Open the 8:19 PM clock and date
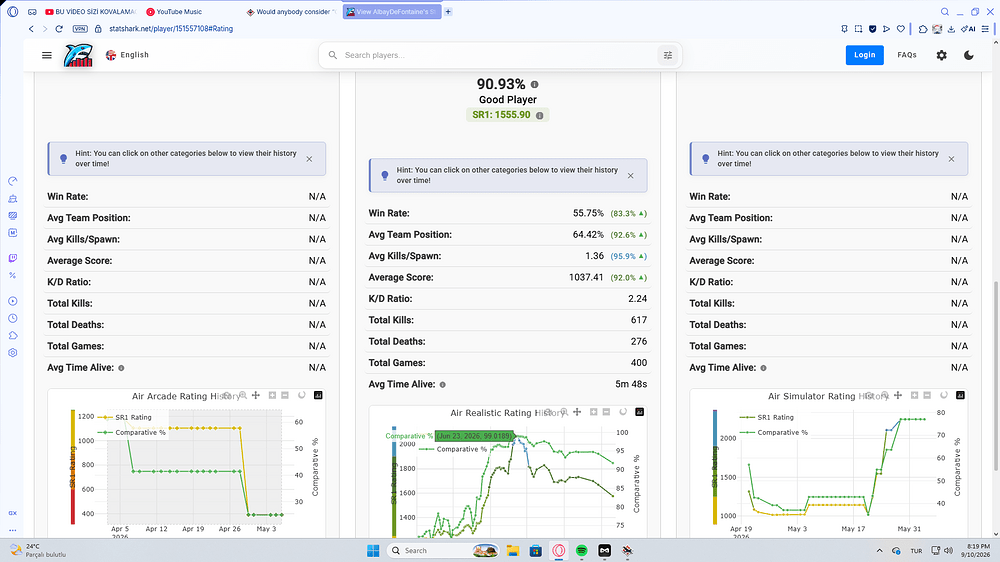 978,551
